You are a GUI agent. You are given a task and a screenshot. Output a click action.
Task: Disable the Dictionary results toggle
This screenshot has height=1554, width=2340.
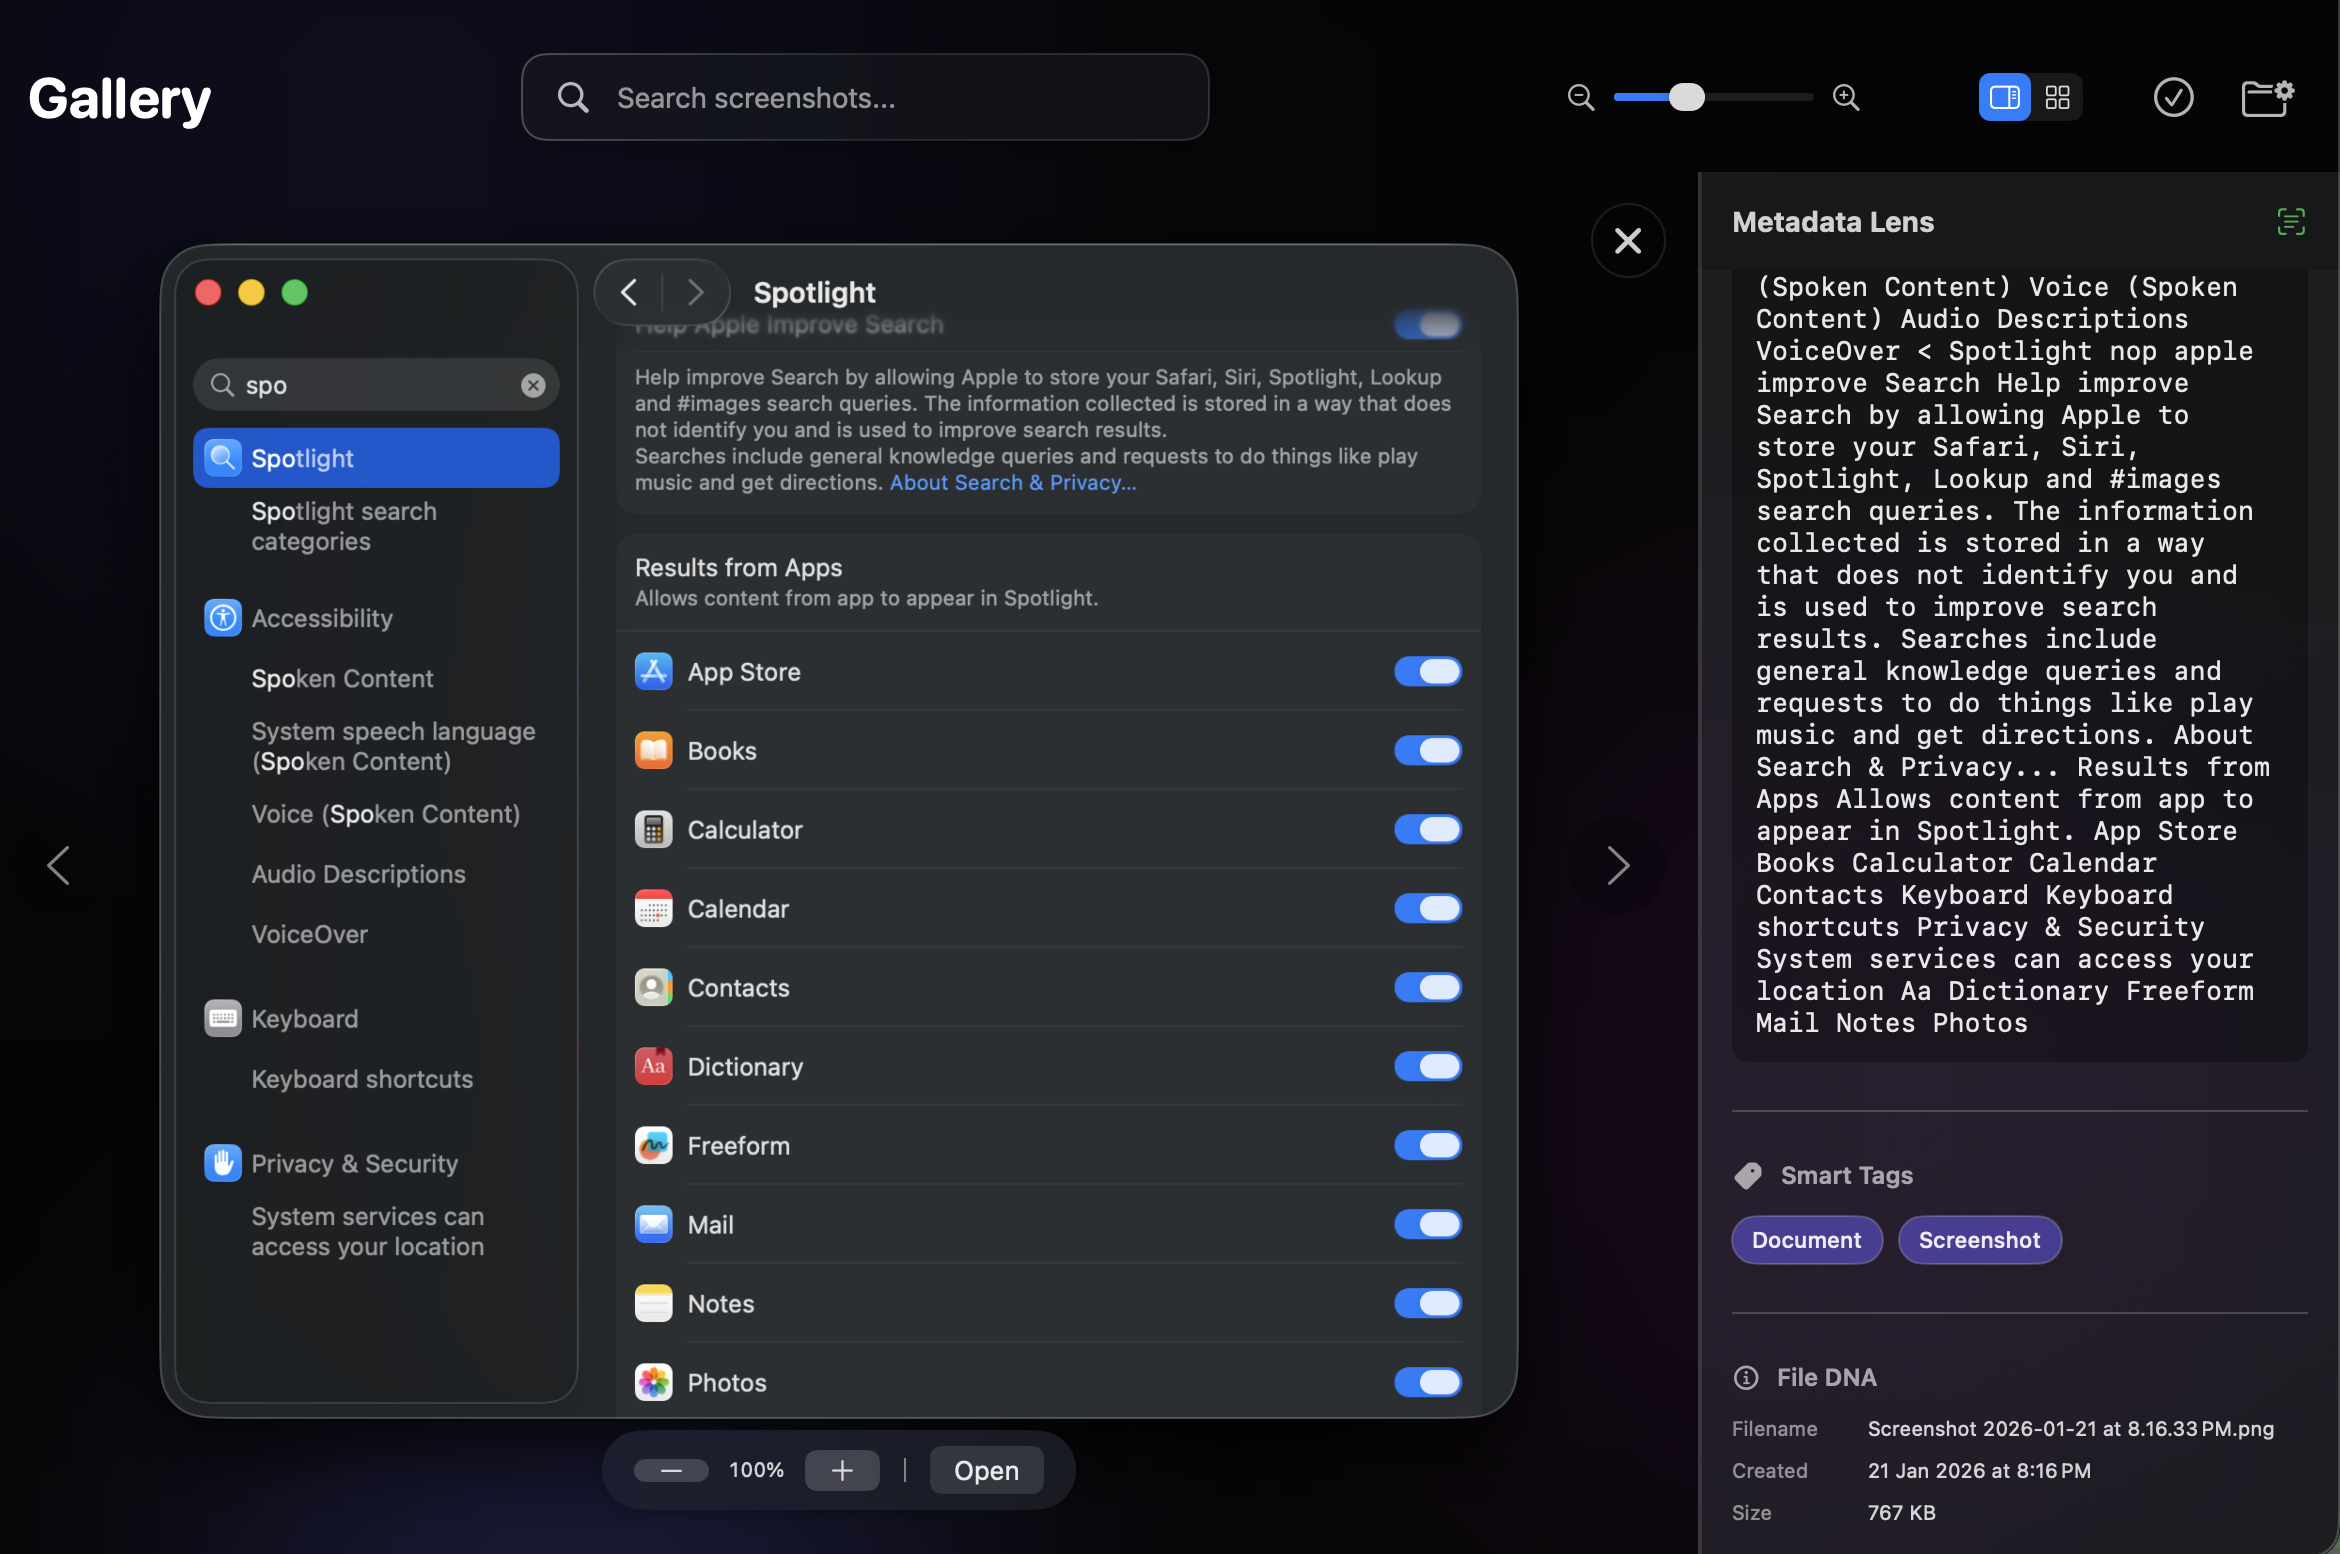pos(1427,1066)
